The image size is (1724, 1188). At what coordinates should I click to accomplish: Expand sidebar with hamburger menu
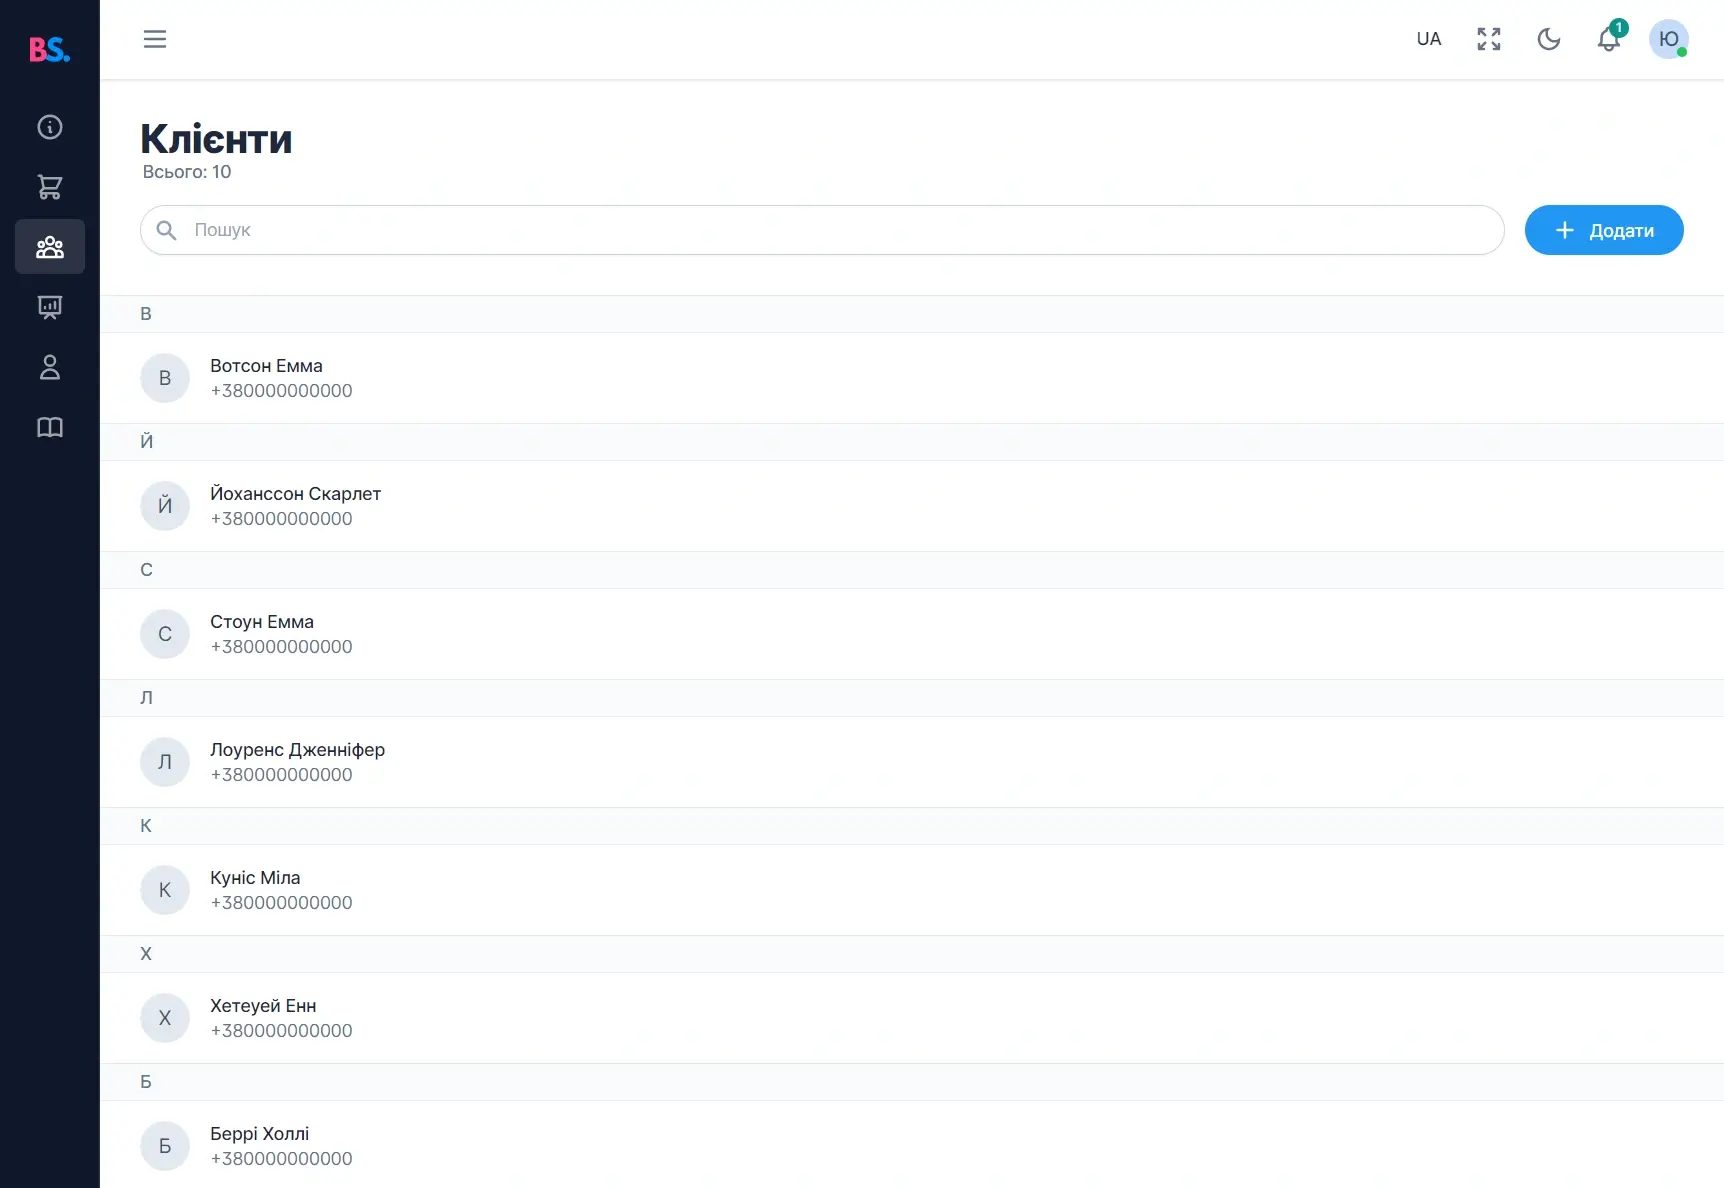155,39
